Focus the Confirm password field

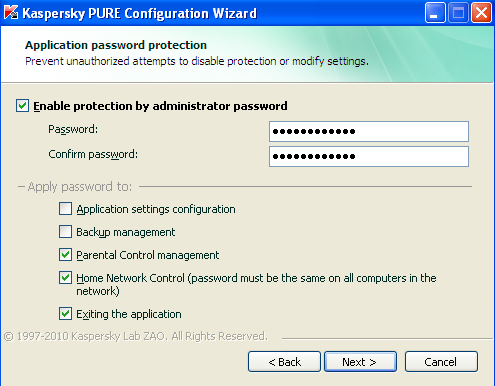(369, 156)
